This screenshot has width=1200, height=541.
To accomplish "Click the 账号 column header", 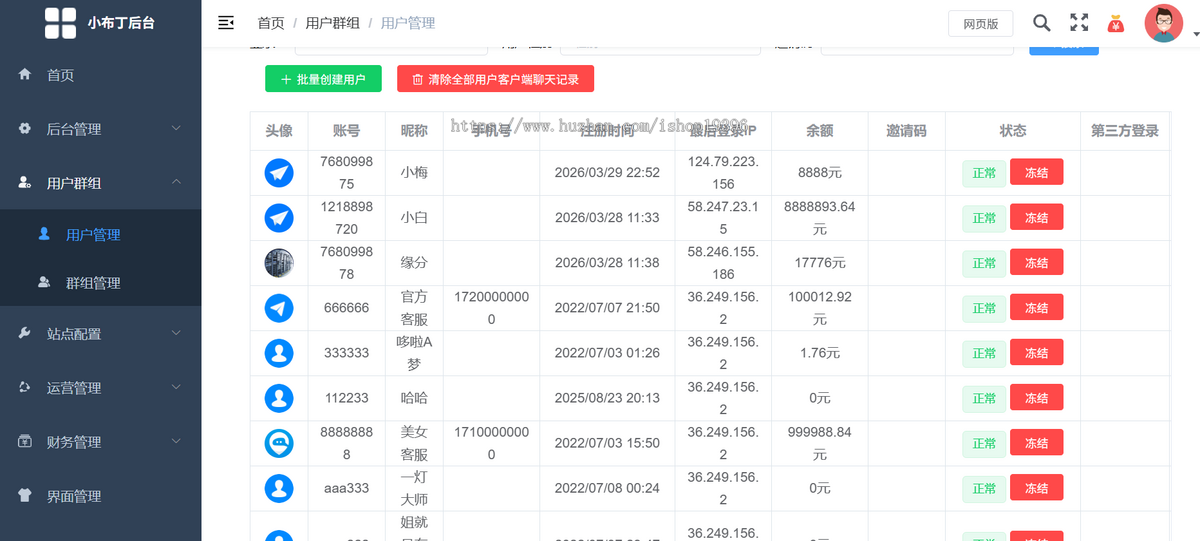I will pyautogui.click(x=347, y=131).
